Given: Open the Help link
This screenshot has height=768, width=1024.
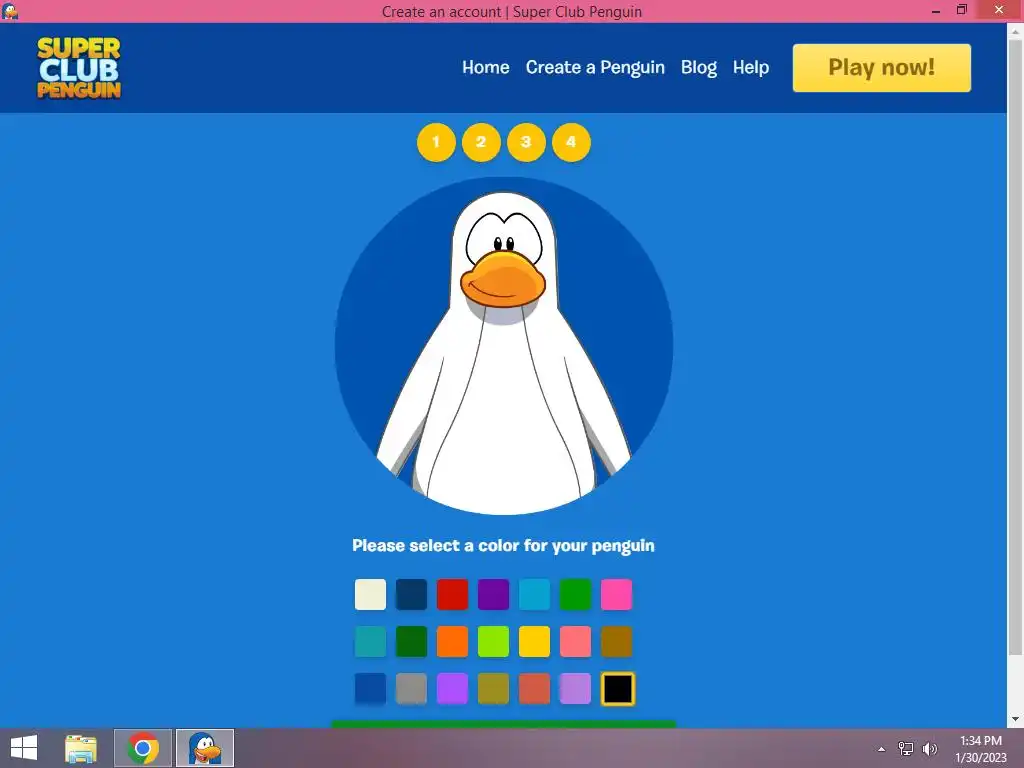Looking at the screenshot, I should tap(750, 67).
